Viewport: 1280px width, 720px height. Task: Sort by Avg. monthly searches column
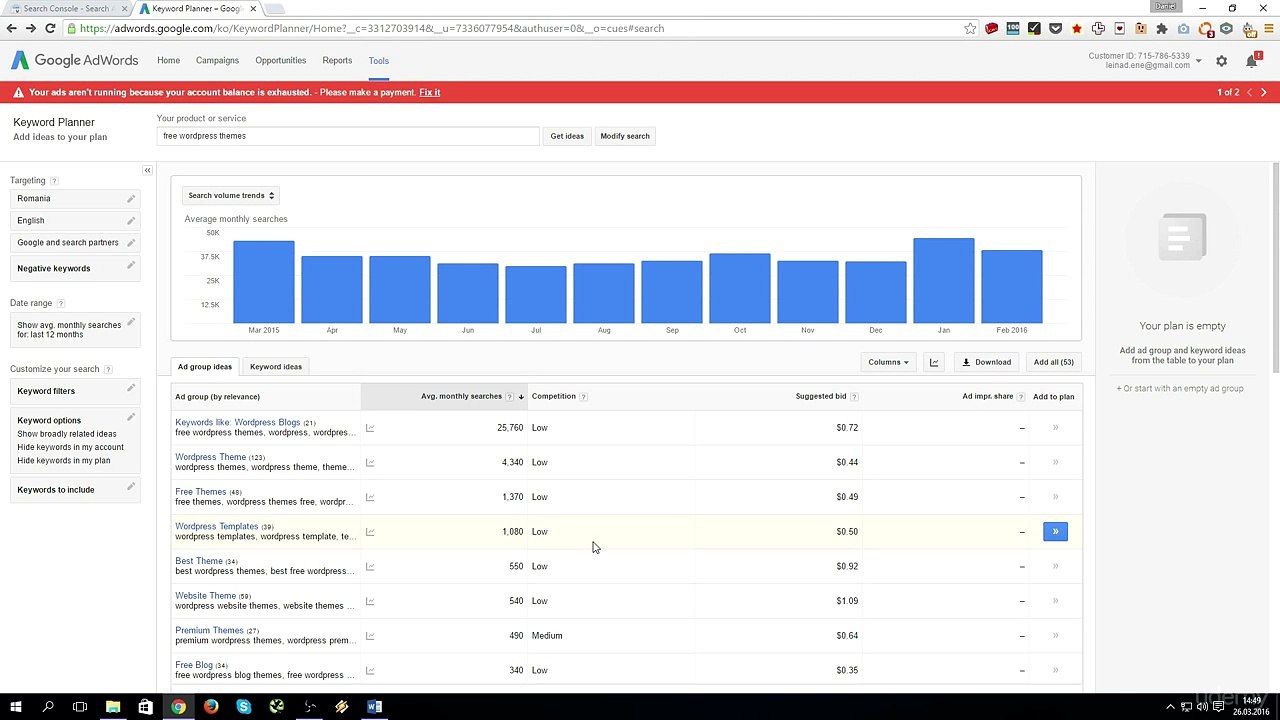[x=461, y=396]
